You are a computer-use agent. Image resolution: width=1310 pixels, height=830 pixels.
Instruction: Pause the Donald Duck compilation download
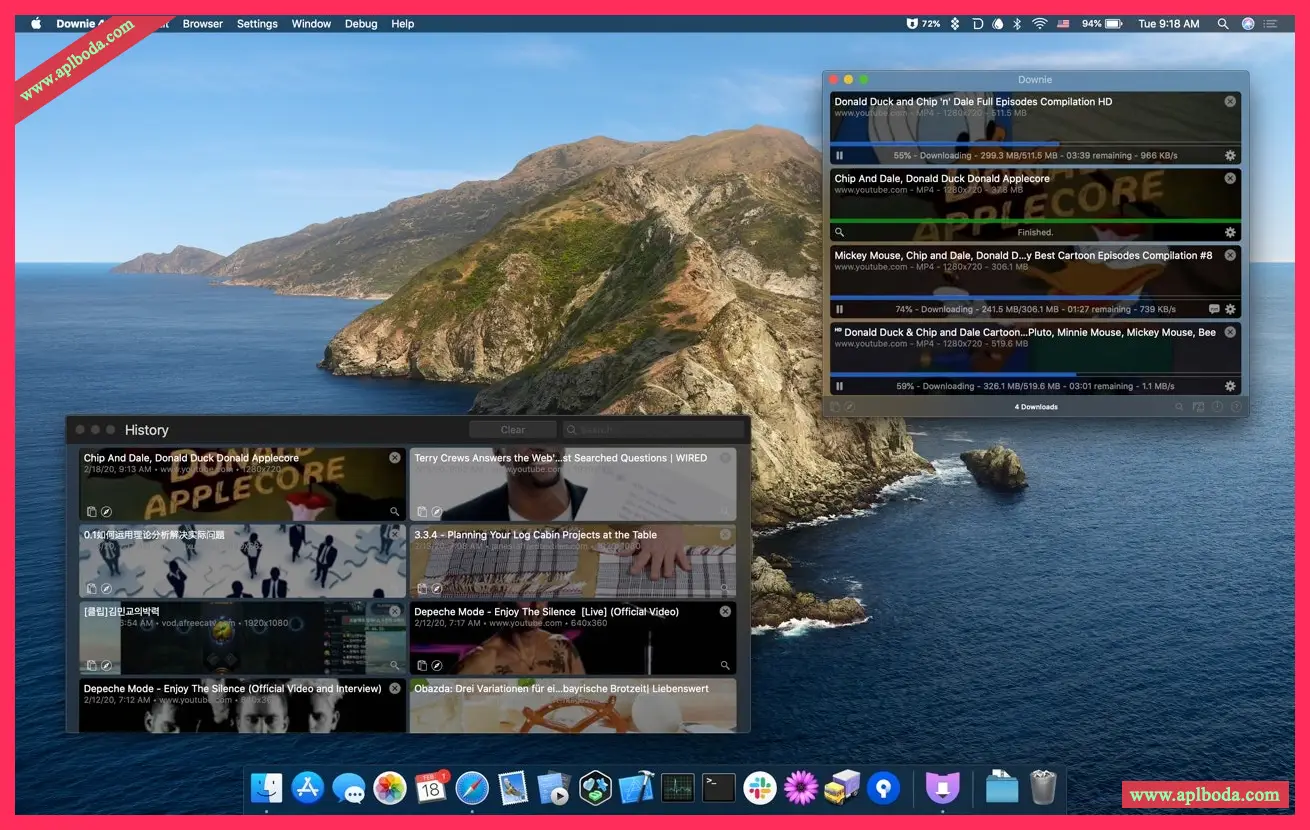(840, 155)
